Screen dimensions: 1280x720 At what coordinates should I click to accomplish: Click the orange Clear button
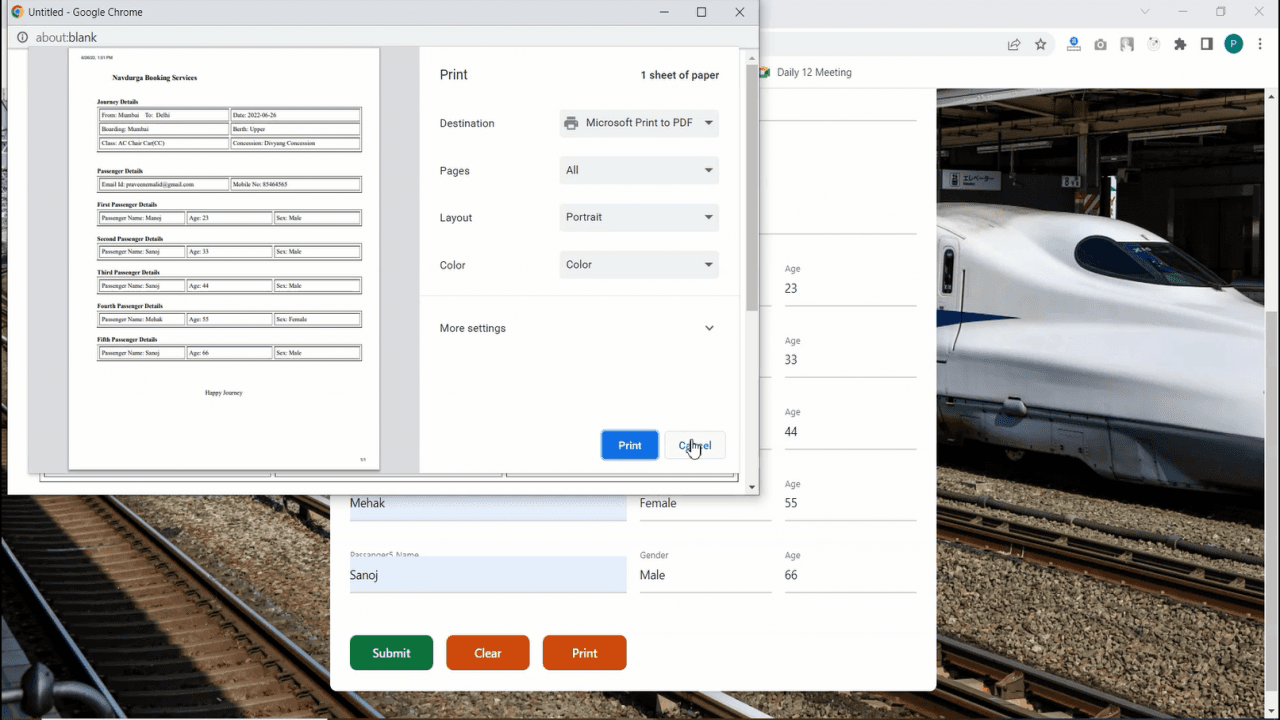coord(488,653)
